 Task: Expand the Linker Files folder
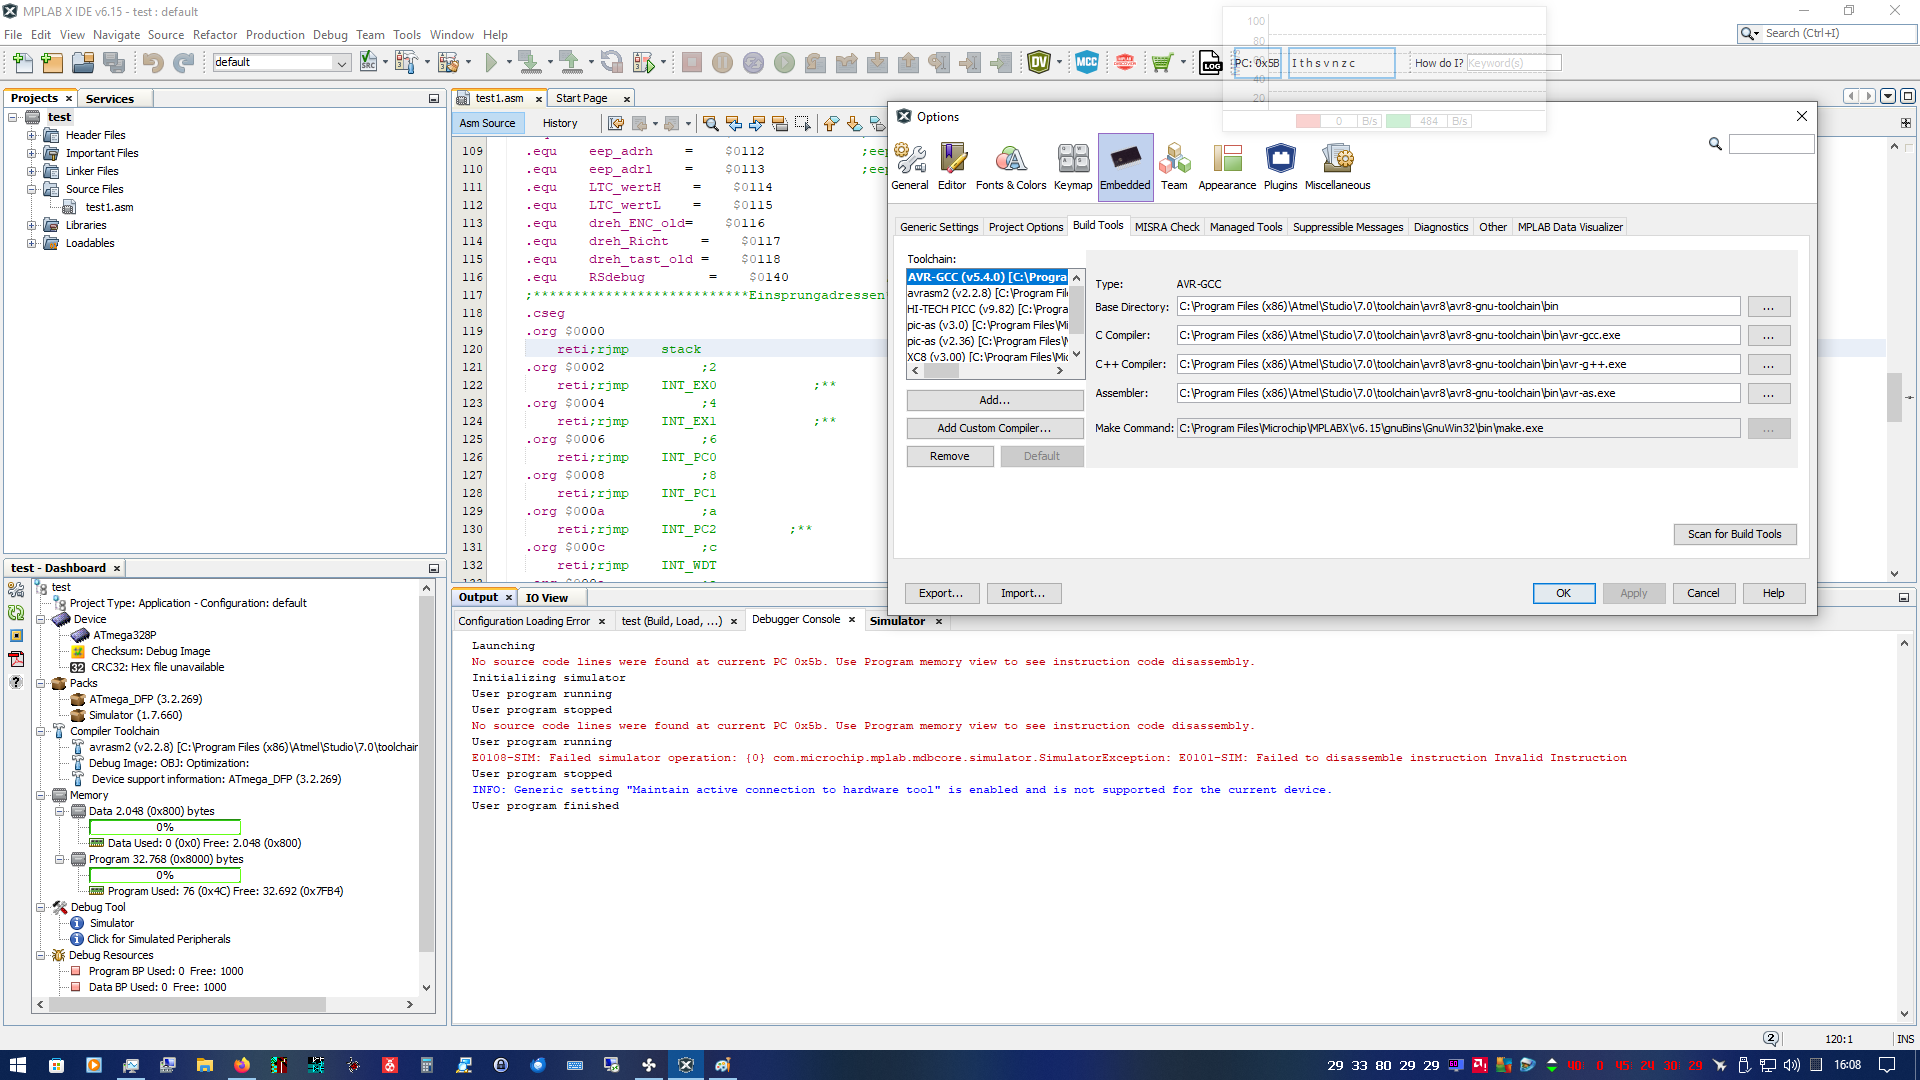coord(32,171)
